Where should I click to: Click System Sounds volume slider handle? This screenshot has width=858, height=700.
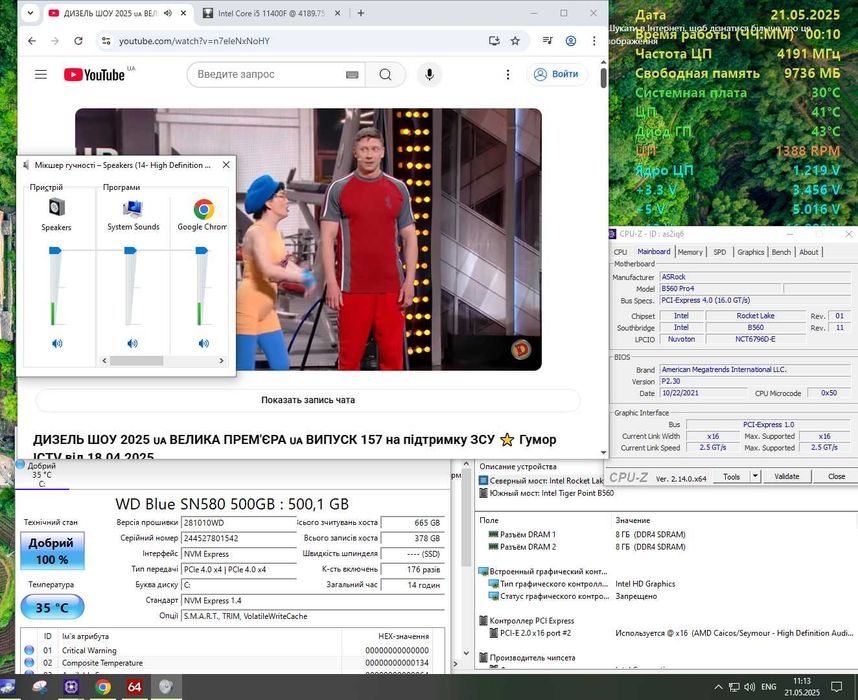(130, 251)
